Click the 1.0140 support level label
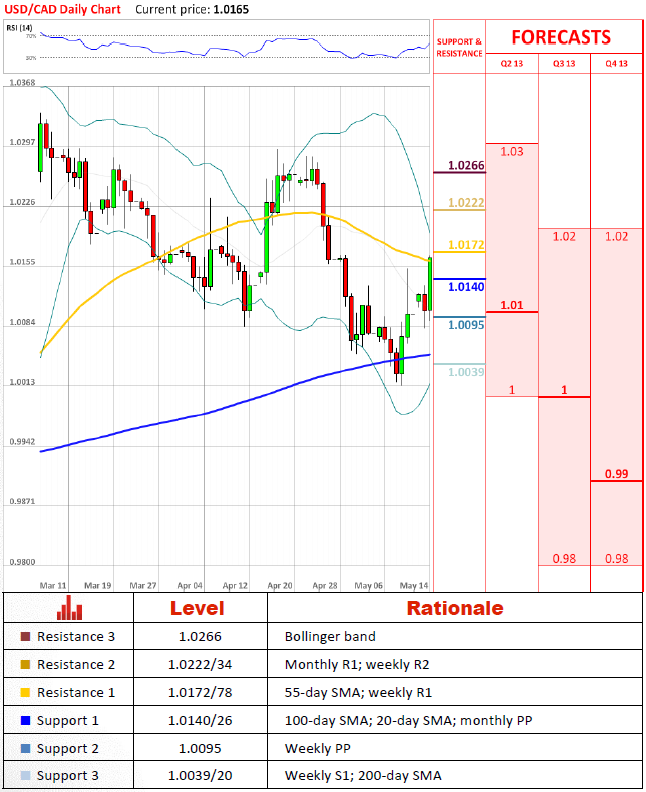The height and width of the screenshot is (792, 646). pos(466,287)
